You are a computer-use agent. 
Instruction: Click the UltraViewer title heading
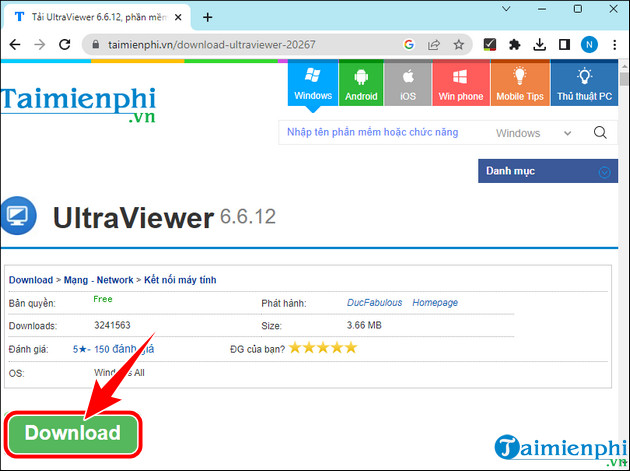pos(133,218)
